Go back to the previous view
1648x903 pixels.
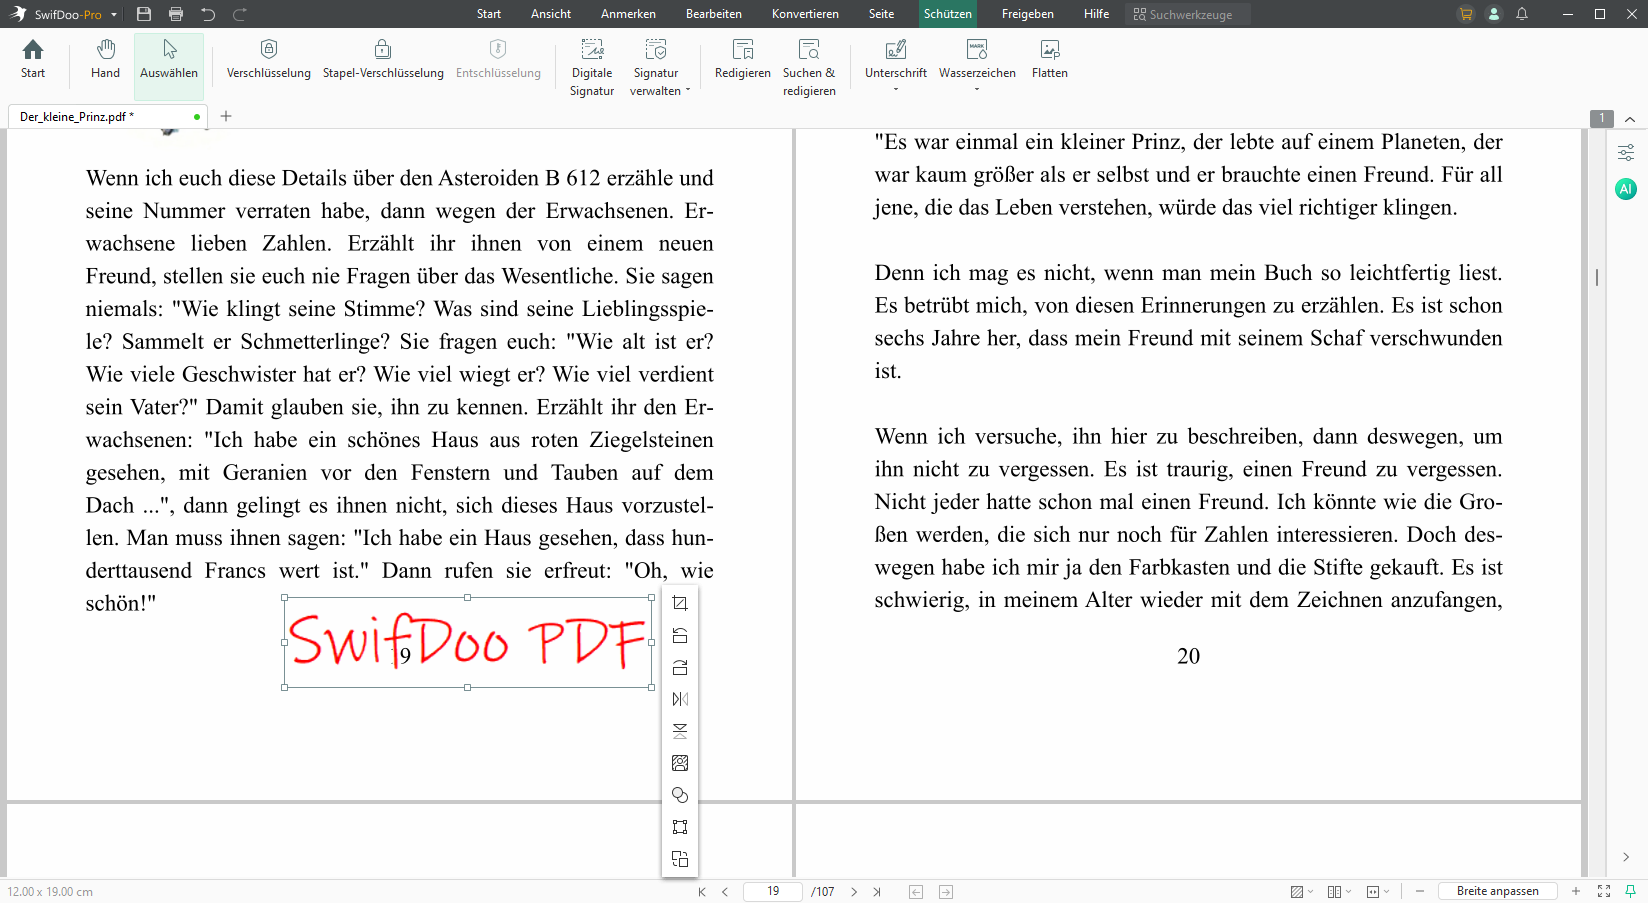coord(916,891)
